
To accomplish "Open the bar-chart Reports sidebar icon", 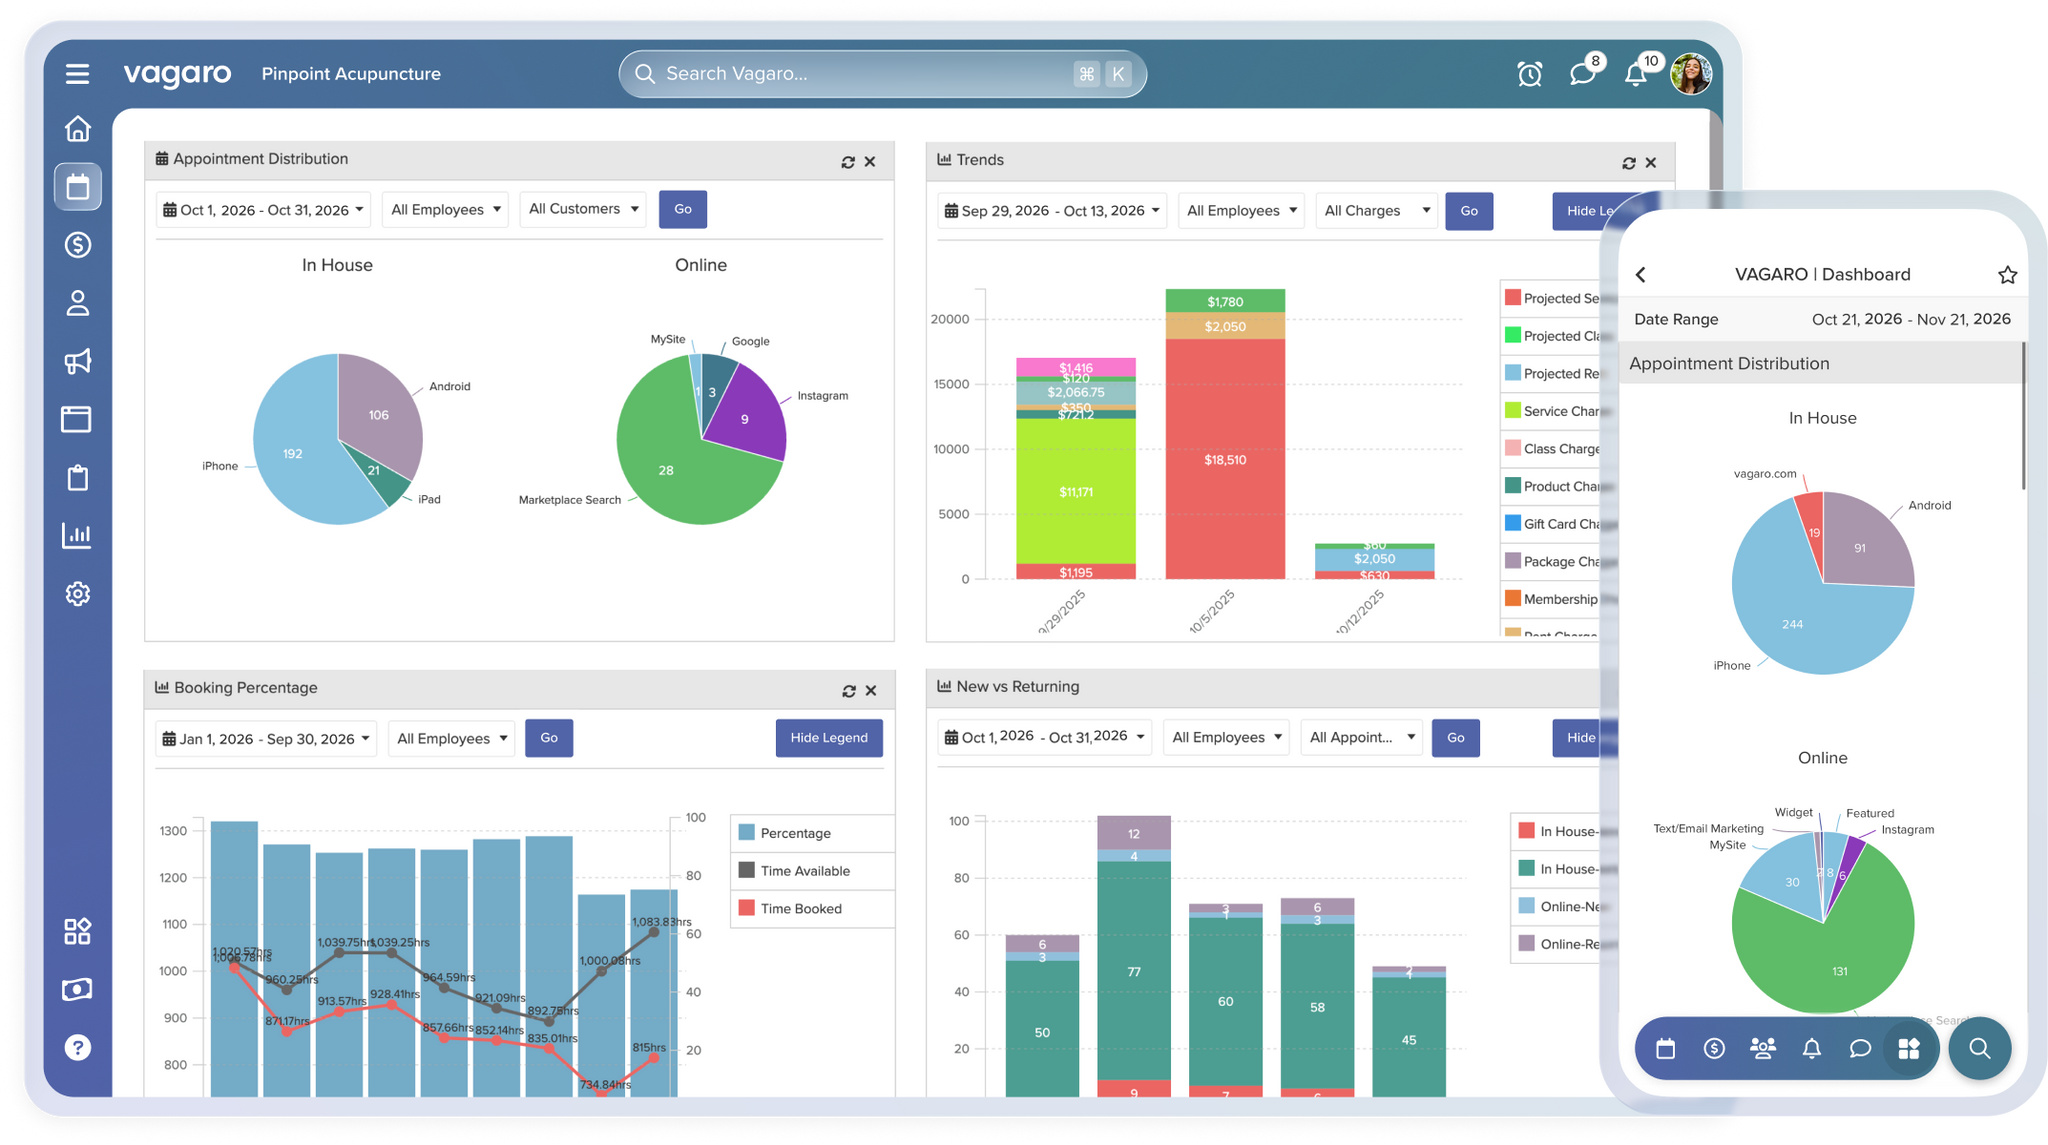I will pyautogui.click(x=77, y=535).
